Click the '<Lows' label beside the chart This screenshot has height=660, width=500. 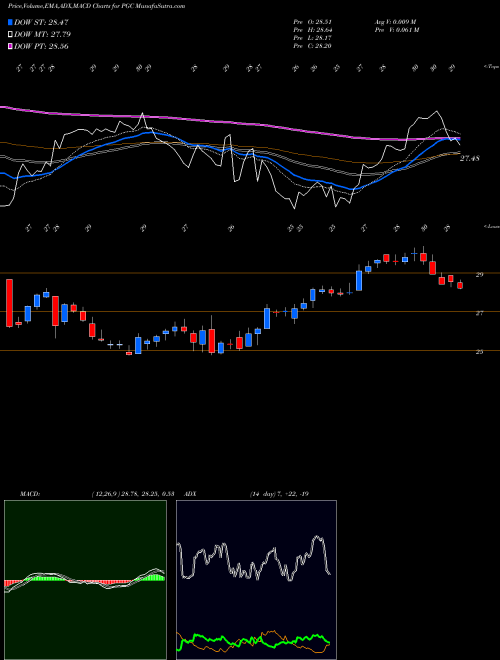[x=491, y=226]
